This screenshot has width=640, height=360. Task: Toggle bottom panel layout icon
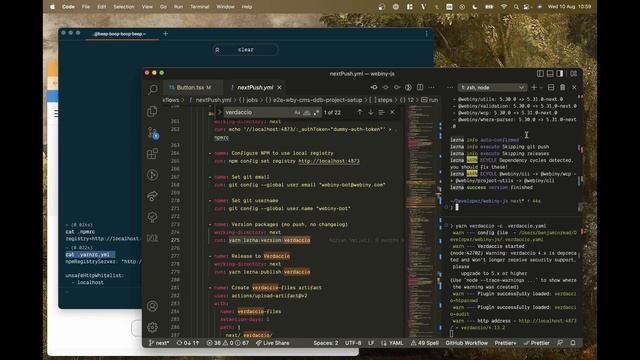click(550, 73)
